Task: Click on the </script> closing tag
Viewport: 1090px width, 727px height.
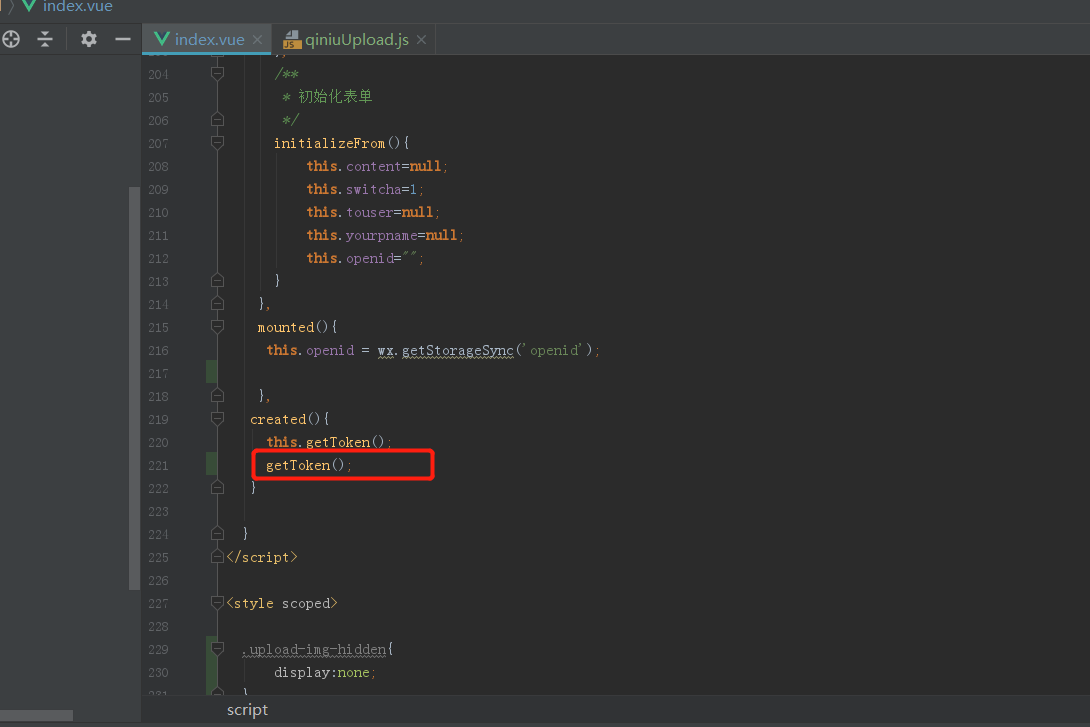Action: coord(262,557)
